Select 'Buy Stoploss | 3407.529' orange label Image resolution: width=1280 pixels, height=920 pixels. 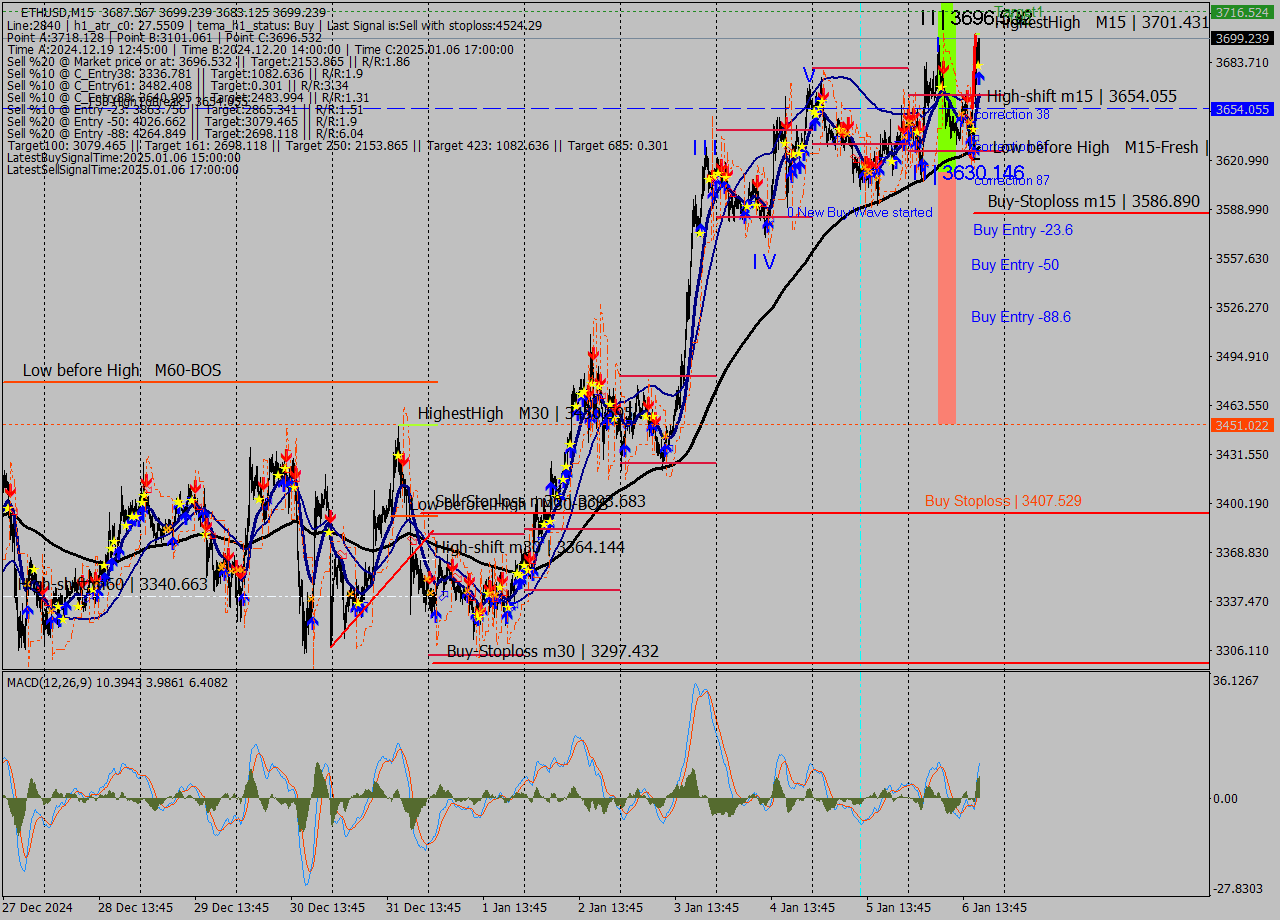1003,501
